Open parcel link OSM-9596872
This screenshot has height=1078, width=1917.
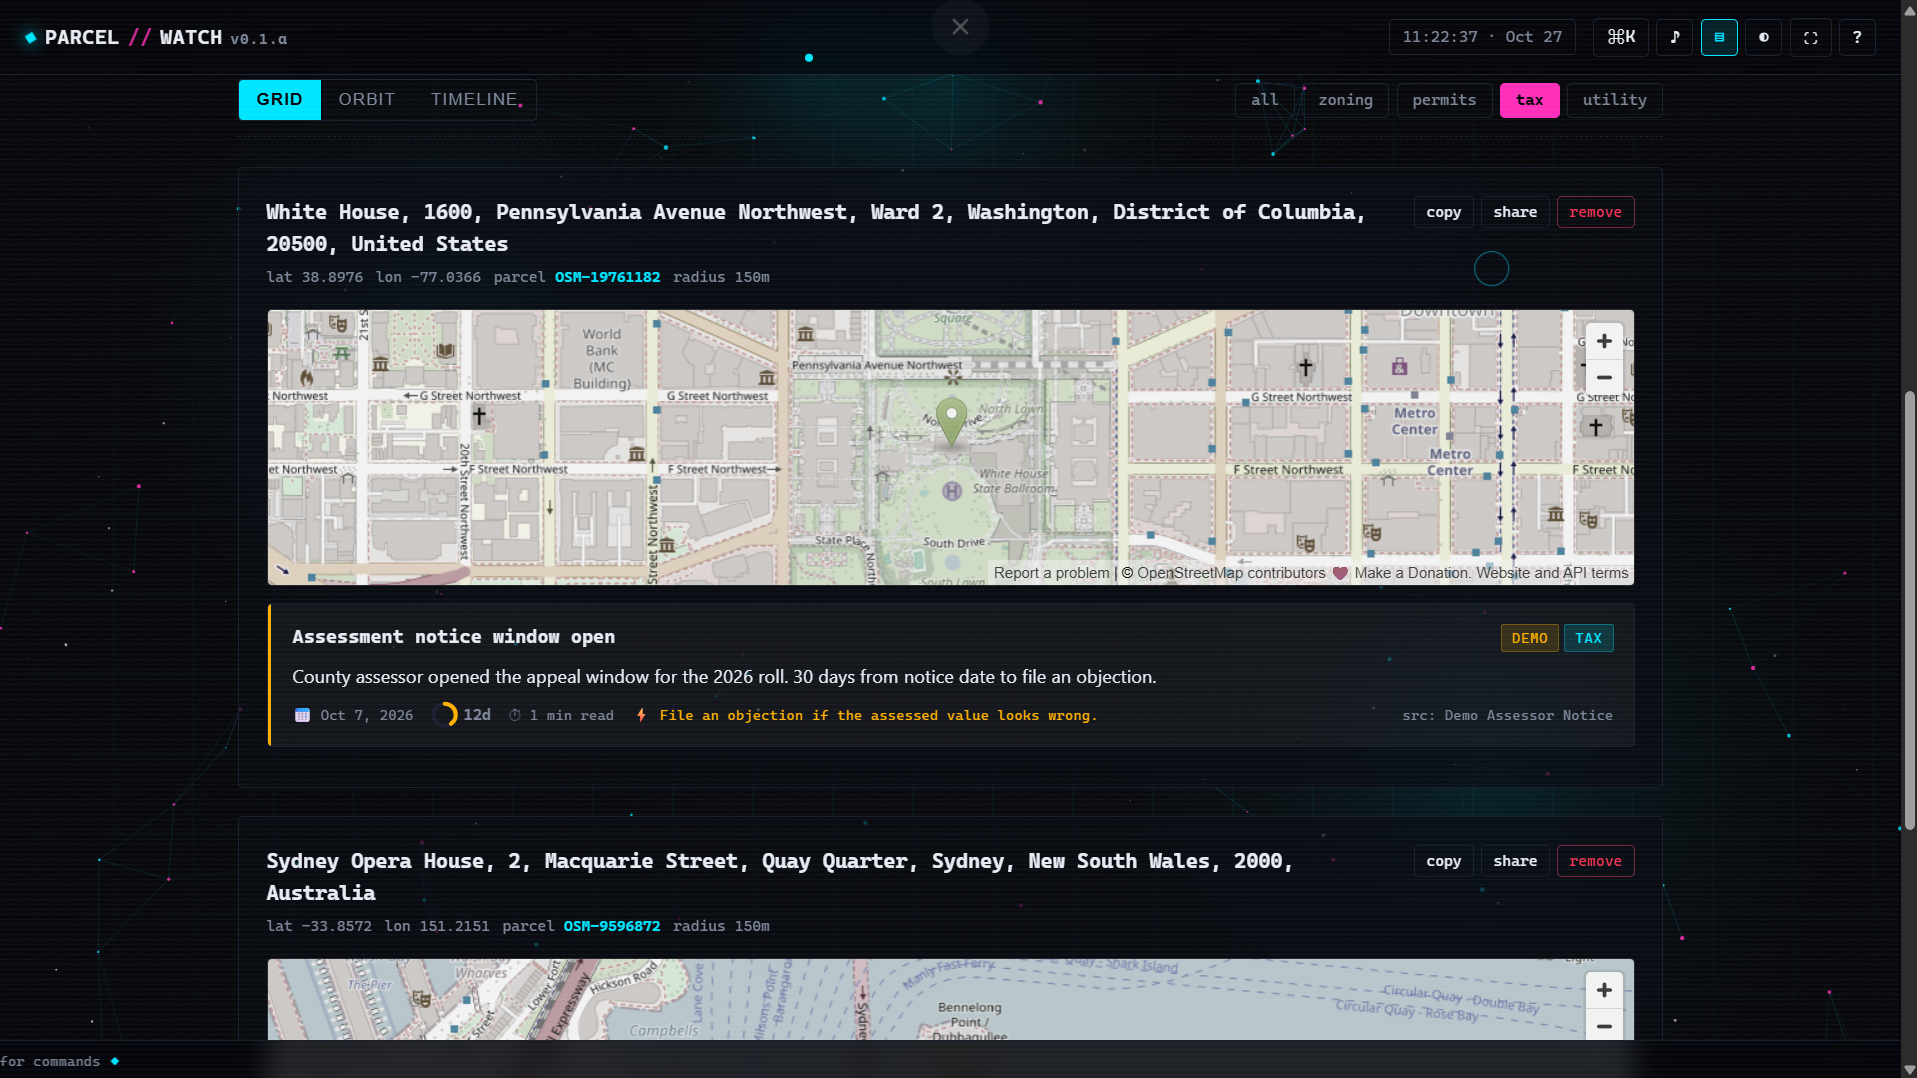click(x=611, y=926)
